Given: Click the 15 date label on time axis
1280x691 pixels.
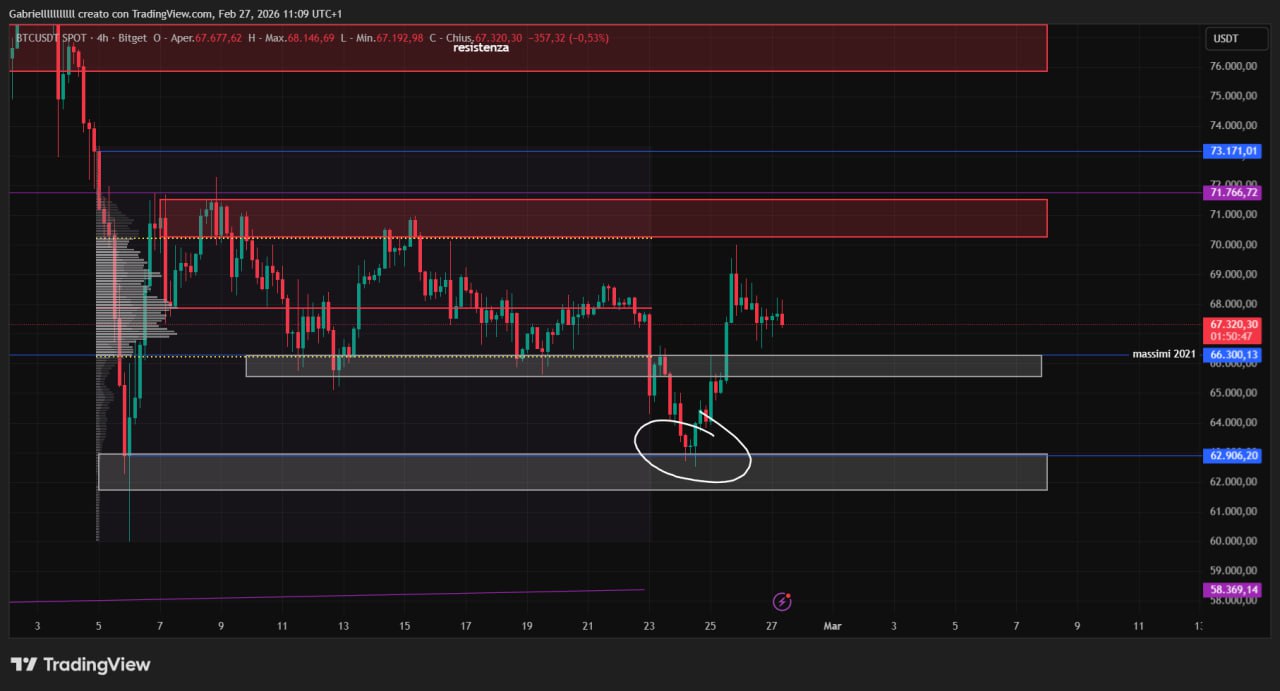Looking at the screenshot, I should click(404, 626).
